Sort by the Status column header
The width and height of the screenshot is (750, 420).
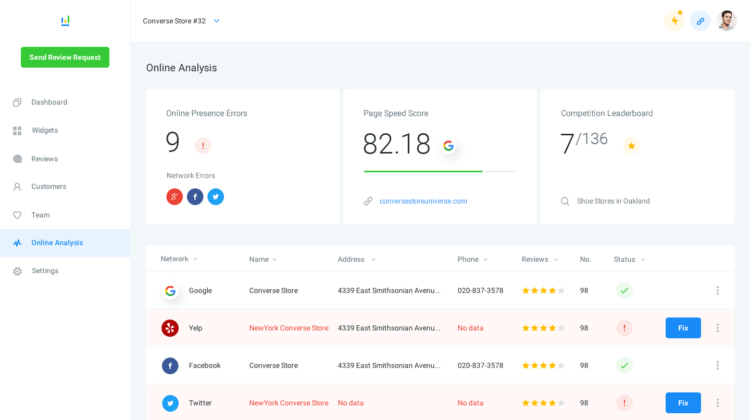click(x=629, y=259)
